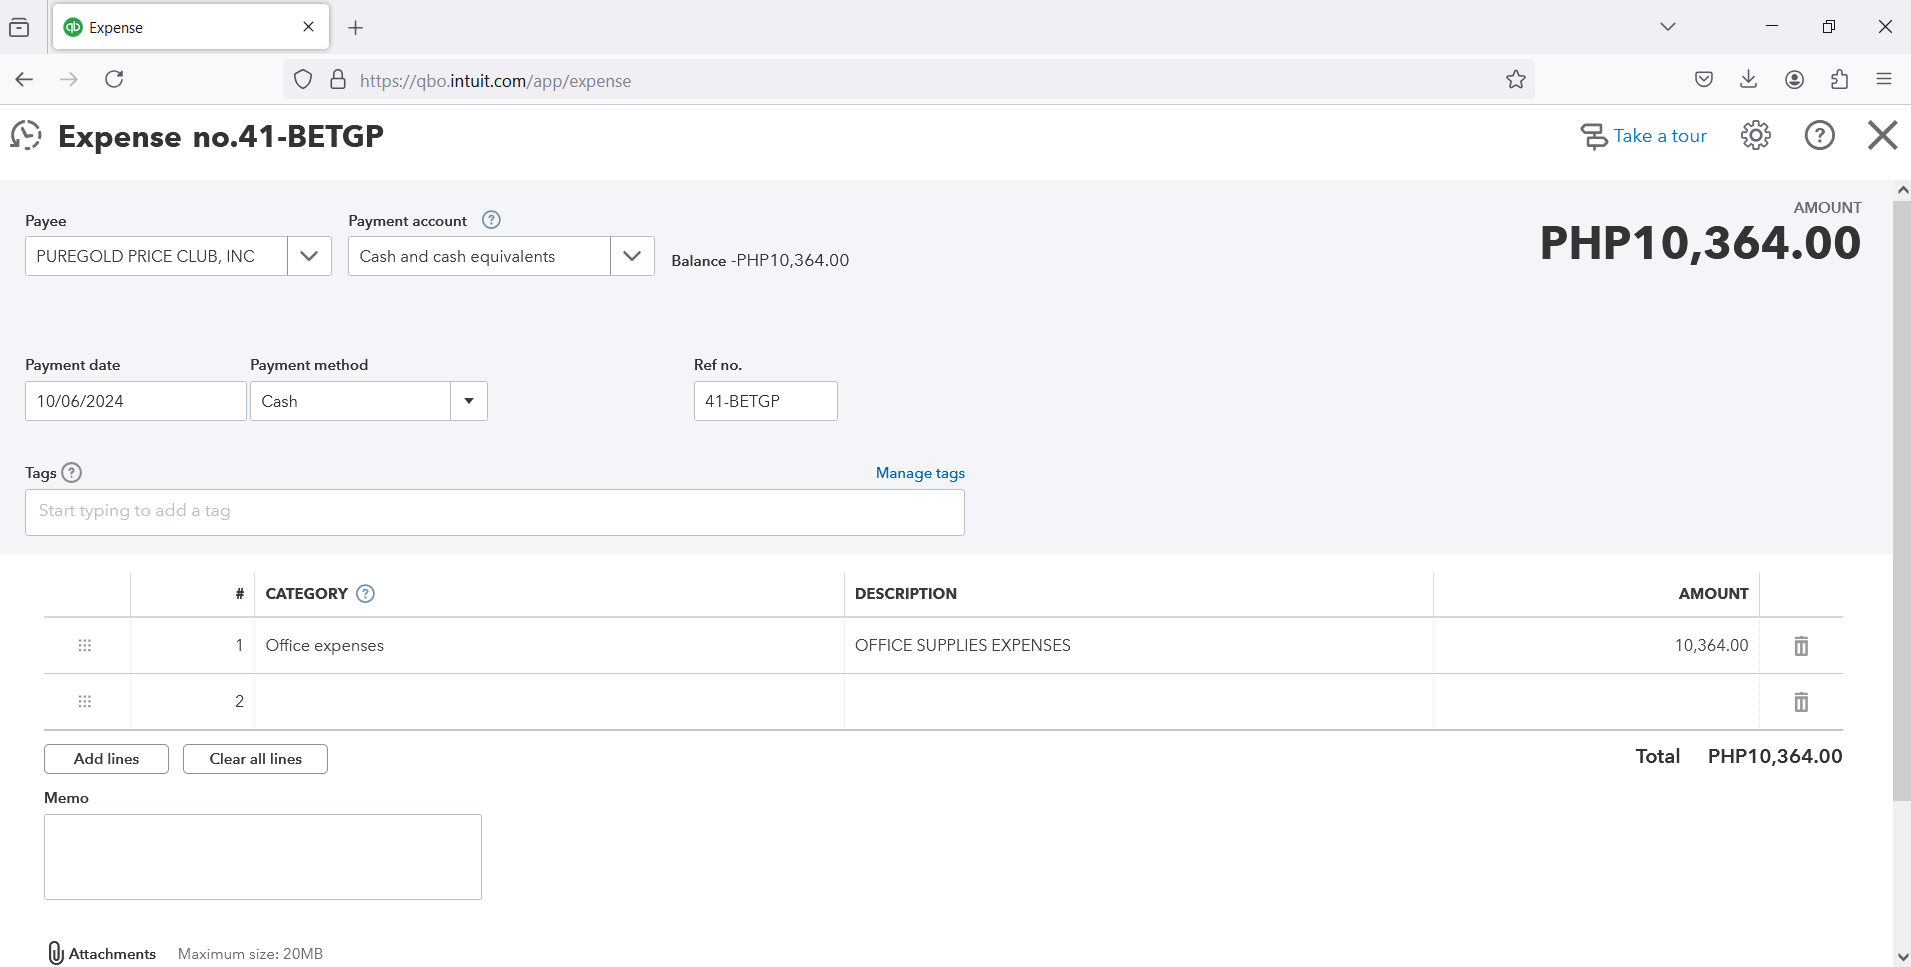
Task: Save page to Pocket
Action: 1704,79
